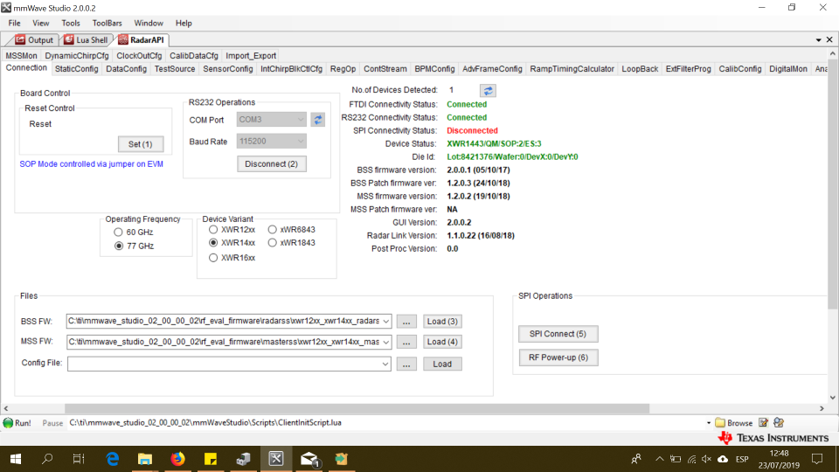Click the Set (1) reset button
Screen dimensions: 839x472
click(x=140, y=144)
